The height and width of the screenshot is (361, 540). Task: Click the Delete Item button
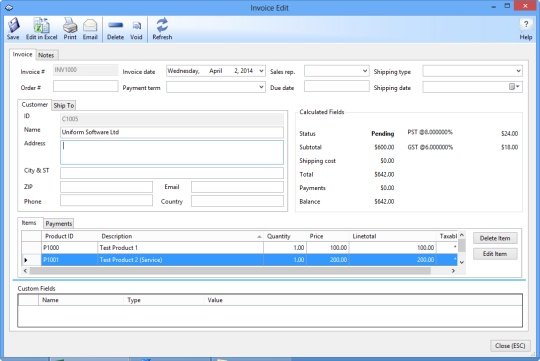tap(495, 238)
